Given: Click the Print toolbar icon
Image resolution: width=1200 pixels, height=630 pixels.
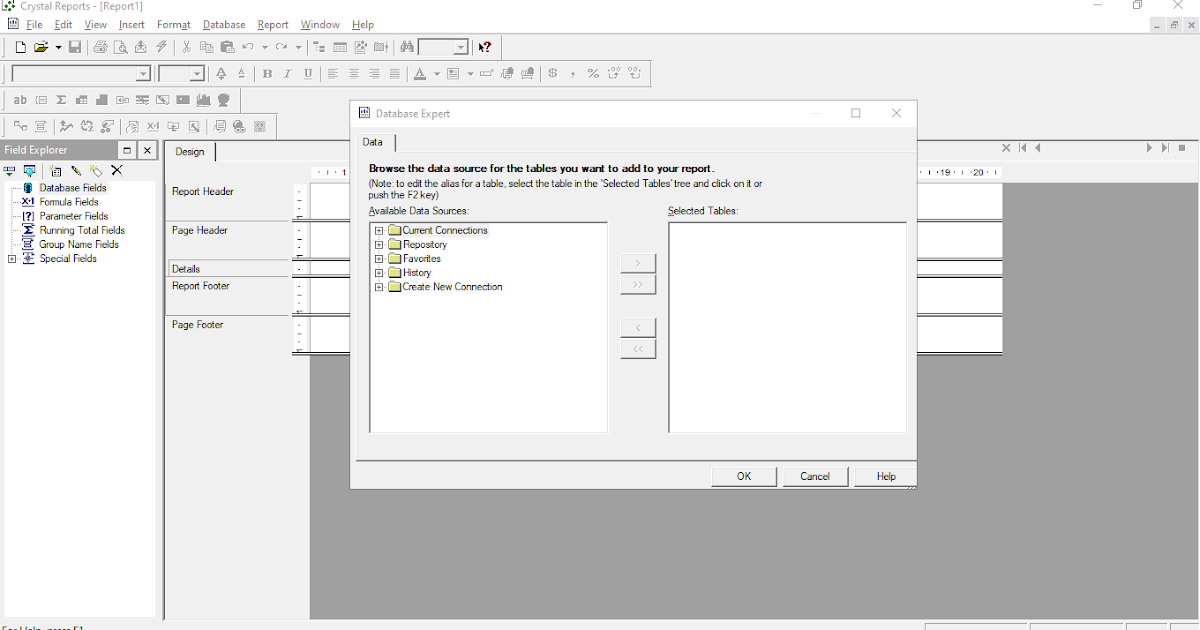Looking at the screenshot, I should 100,47.
